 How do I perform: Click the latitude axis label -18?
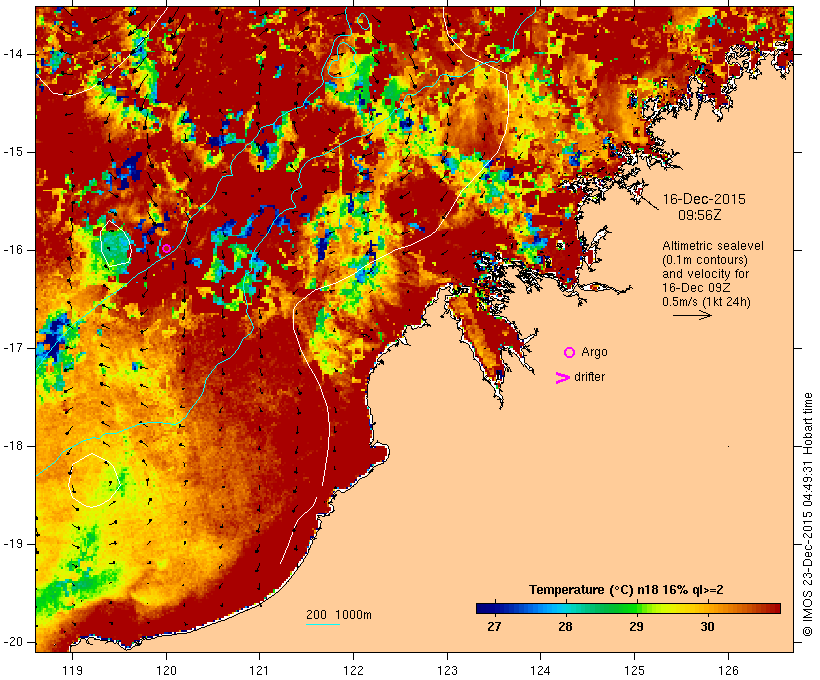point(12,446)
